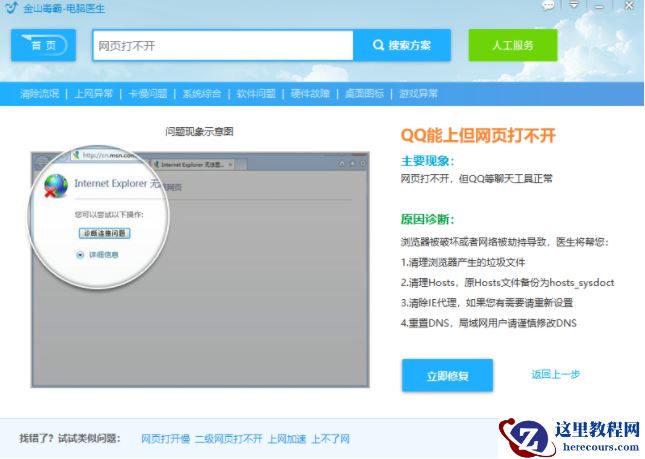The width and height of the screenshot is (645, 459).
Task: Close the 电脑医生 window
Action: [629, 5]
